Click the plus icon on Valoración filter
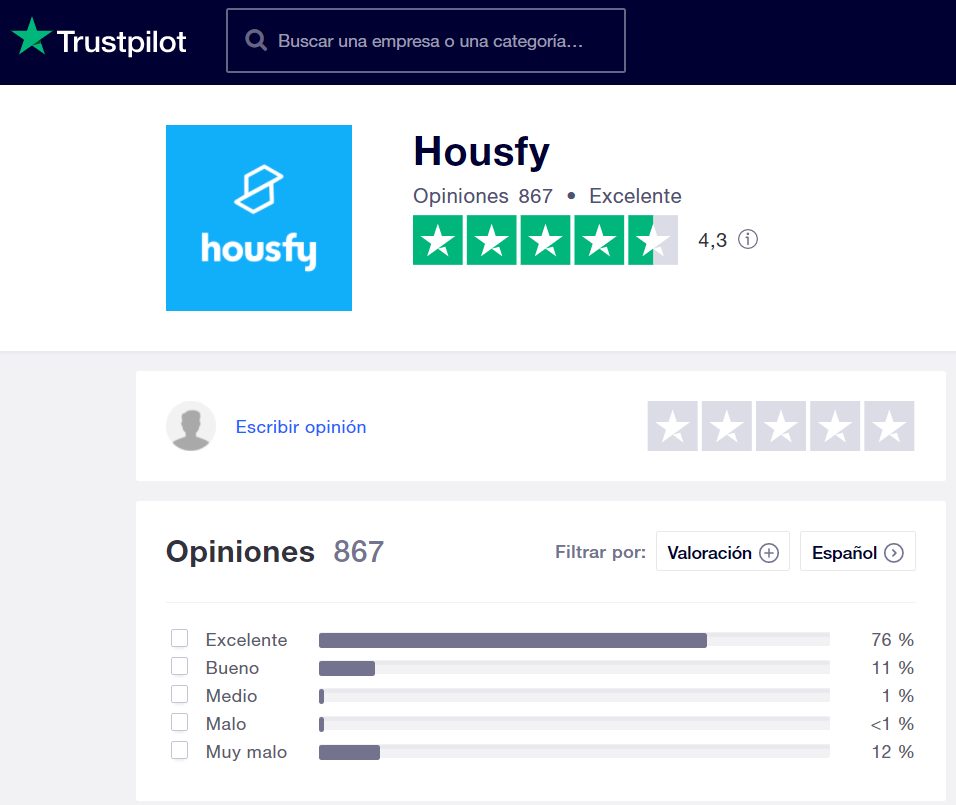The image size is (956, 805). [x=769, y=553]
